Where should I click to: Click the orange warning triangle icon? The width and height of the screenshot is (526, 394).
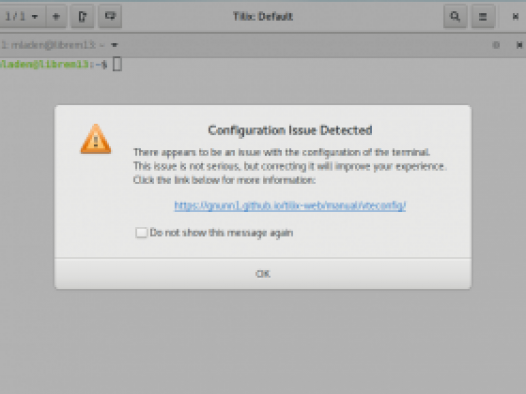coord(96,139)
